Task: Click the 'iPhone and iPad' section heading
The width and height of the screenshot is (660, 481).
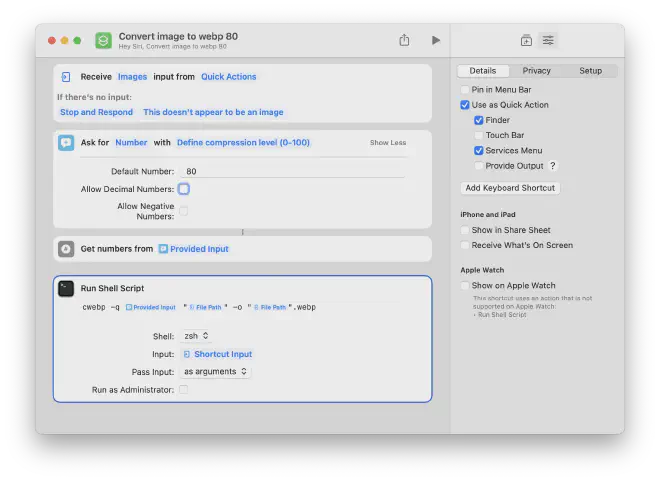Action: coord(488,215)
